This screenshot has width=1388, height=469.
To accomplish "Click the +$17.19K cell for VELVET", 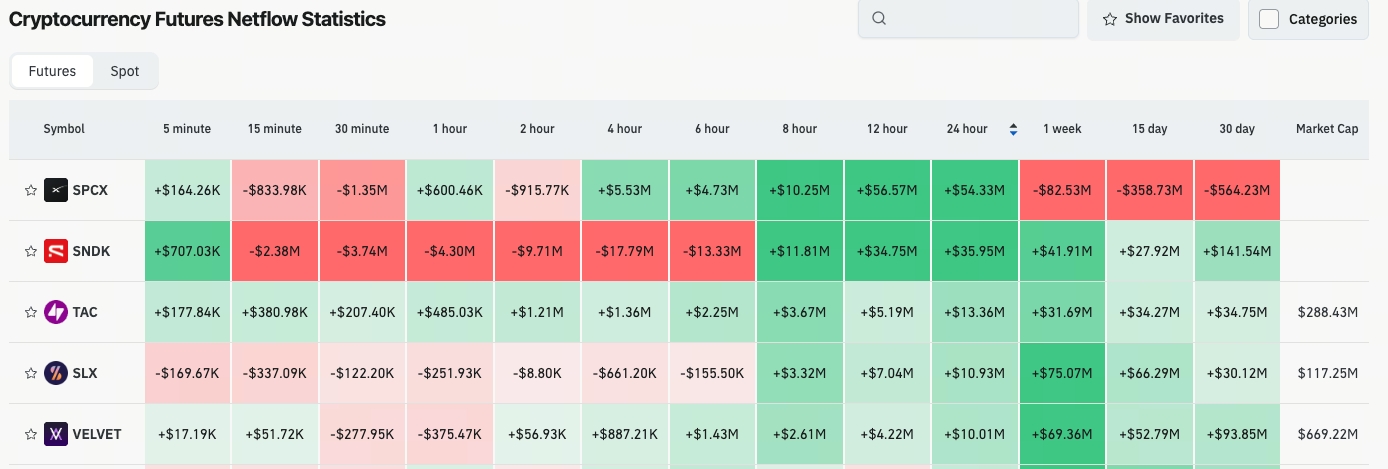I will coord(187,434).
